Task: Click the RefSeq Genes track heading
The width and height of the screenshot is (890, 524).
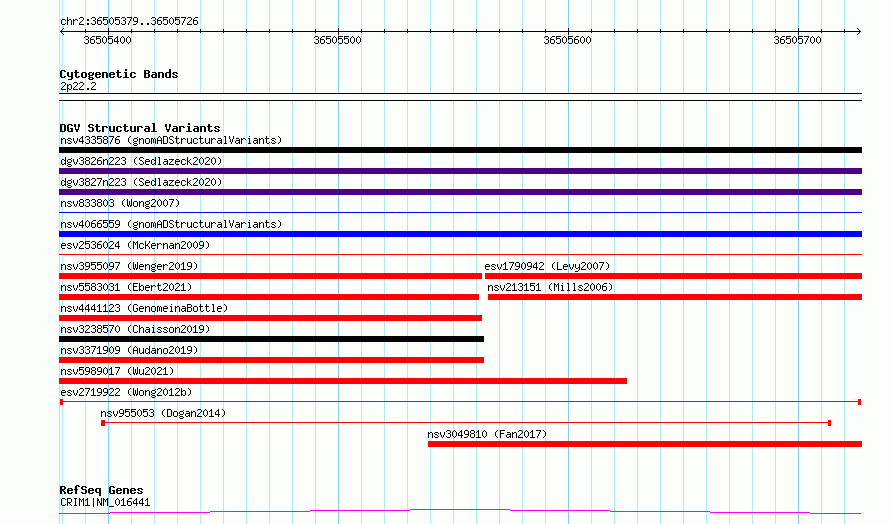Action: coord(101,490)
